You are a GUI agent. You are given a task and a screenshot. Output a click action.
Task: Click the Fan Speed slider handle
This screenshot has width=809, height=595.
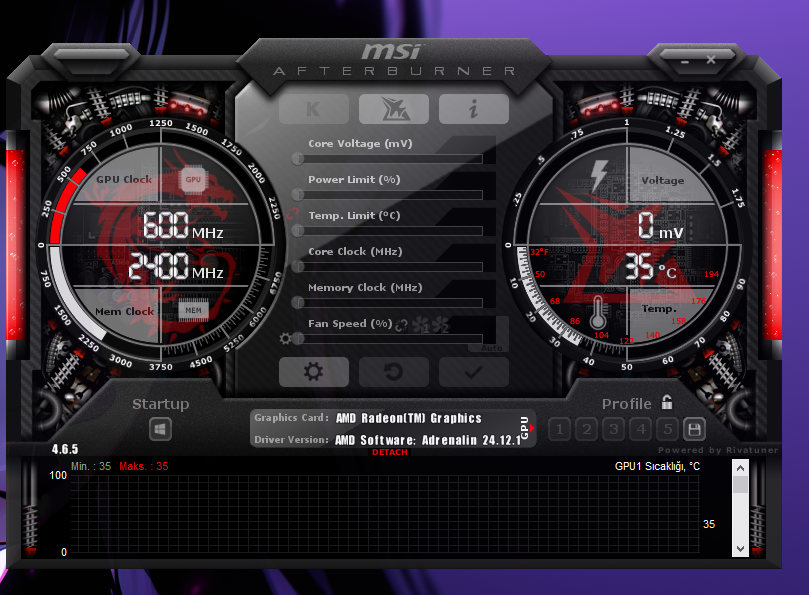click(298, 339)
